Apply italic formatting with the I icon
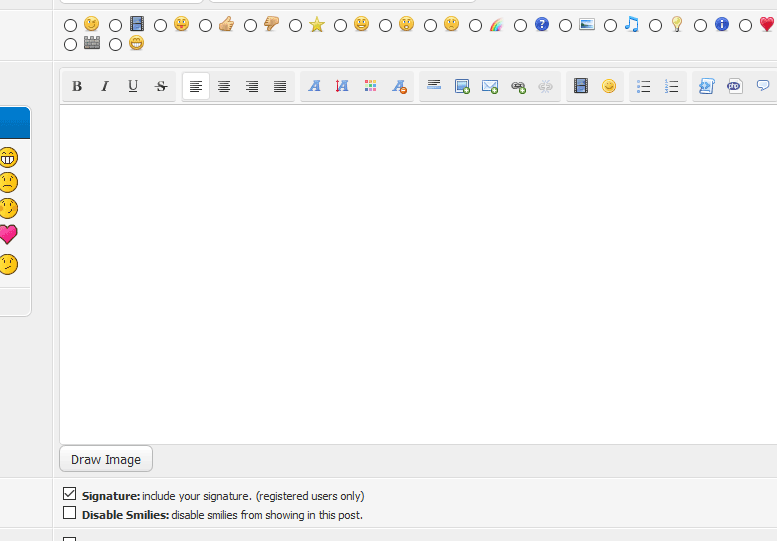This screenshot has width=777, height=541. coord(105,87)
